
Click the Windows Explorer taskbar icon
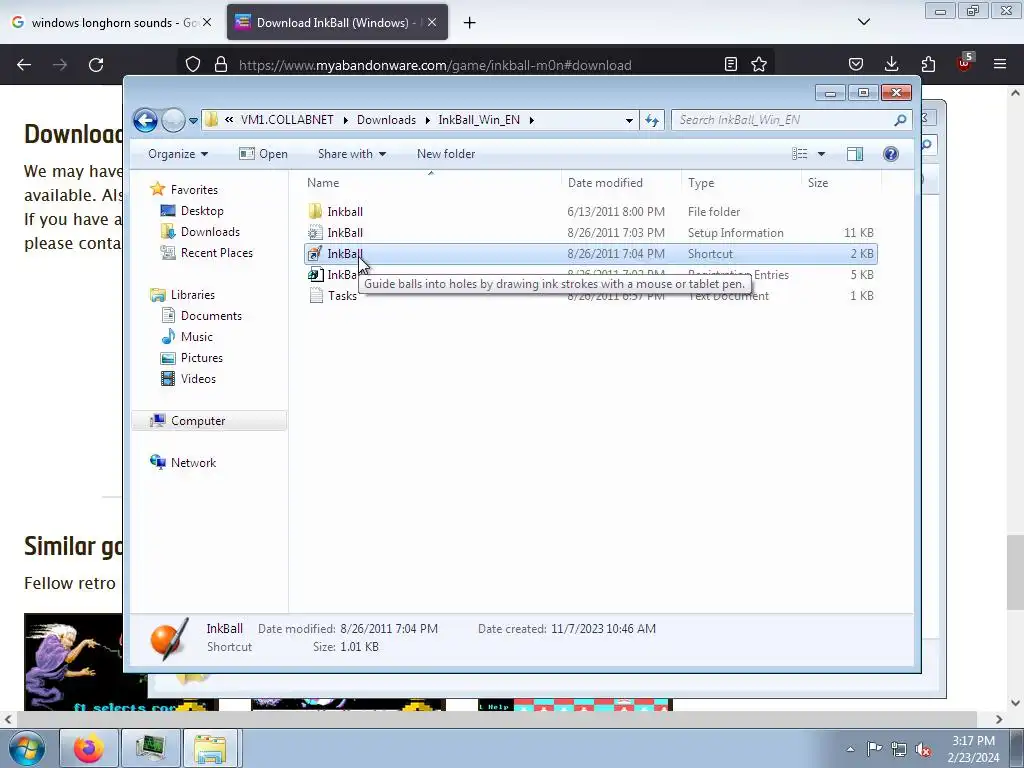(211, 748)
